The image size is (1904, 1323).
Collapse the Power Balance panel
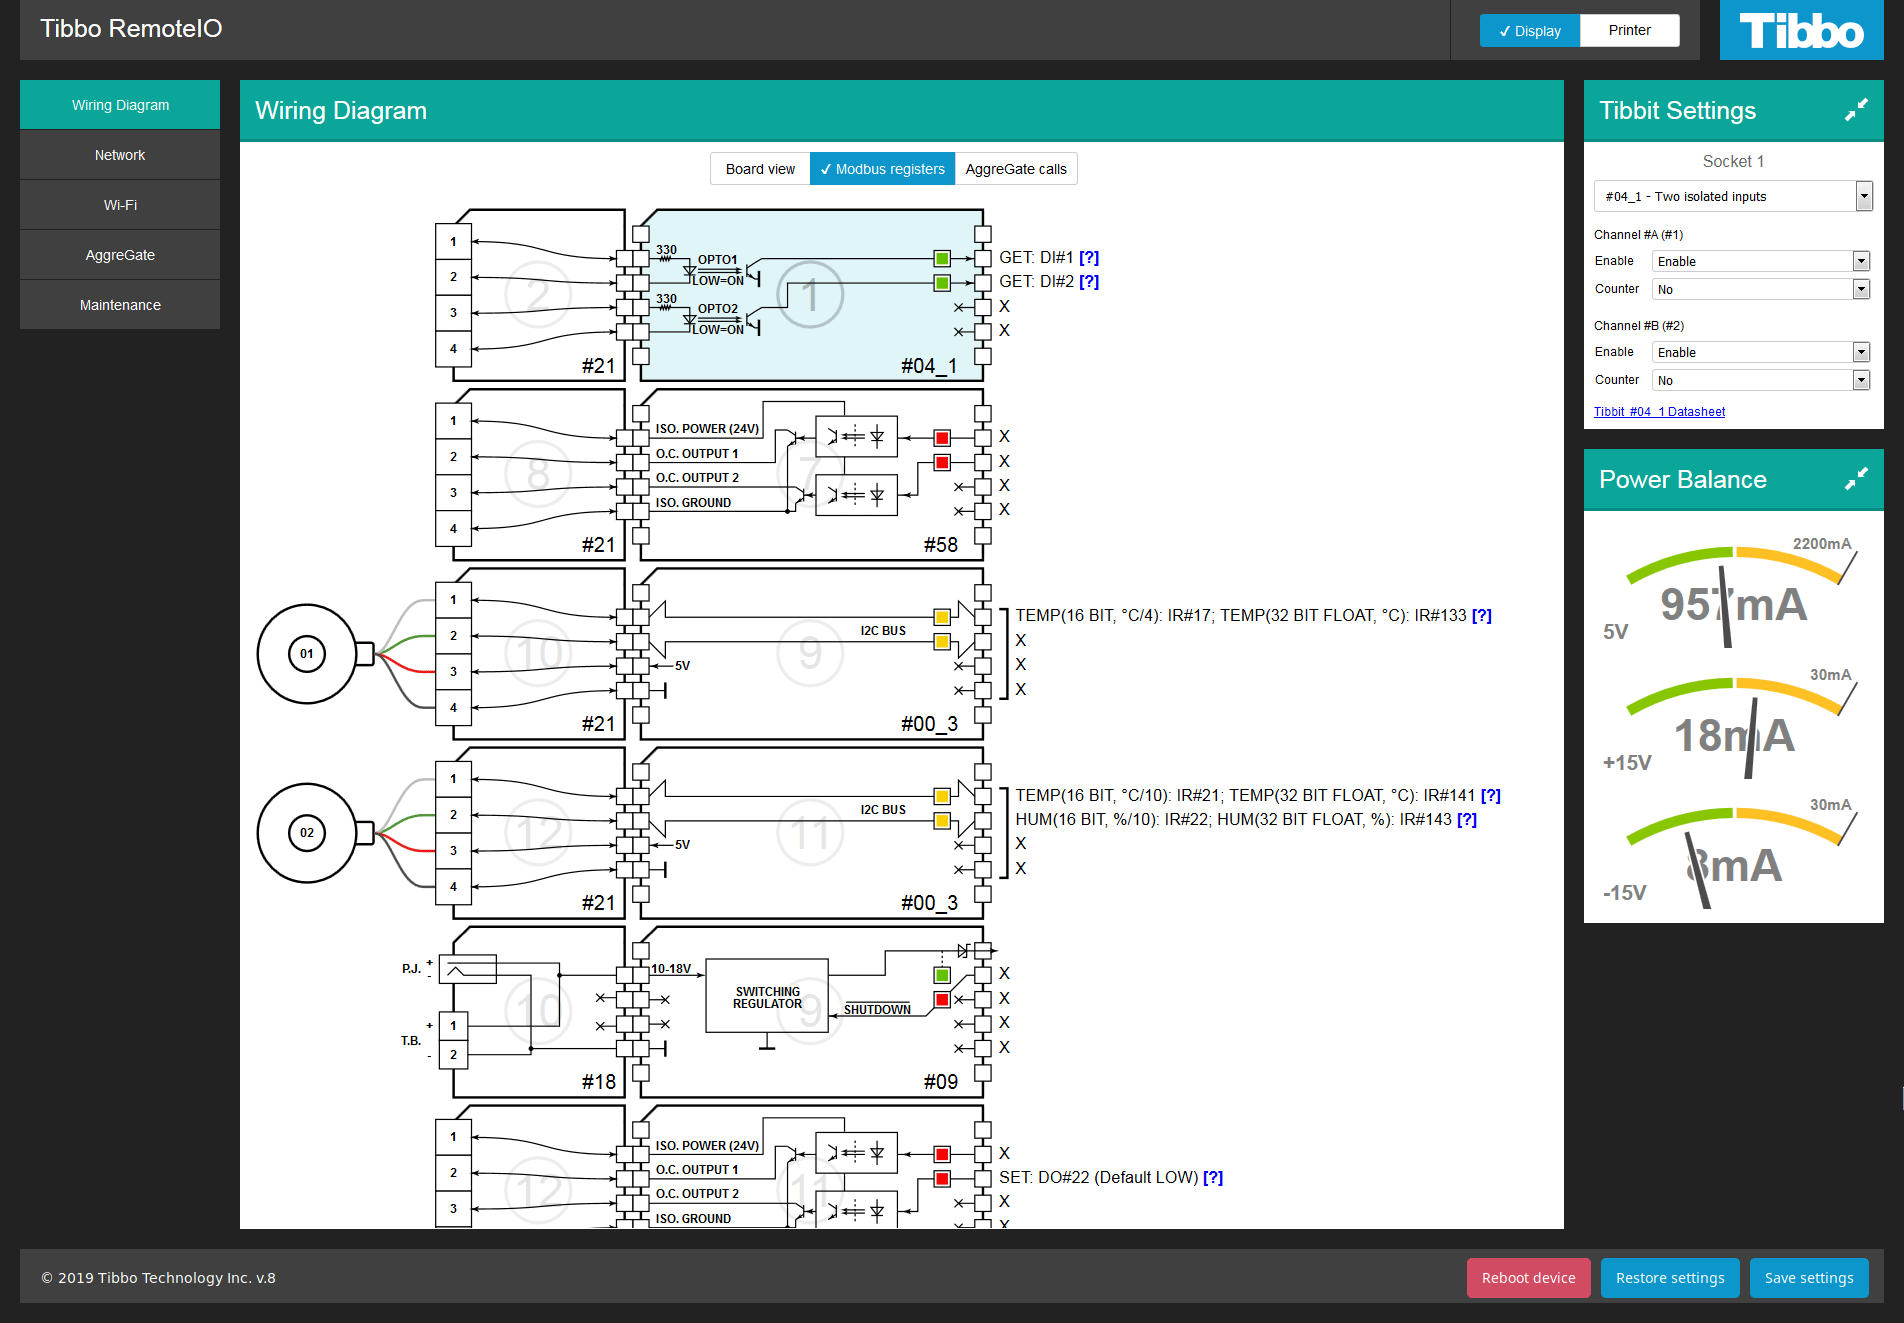[1856, 479]
